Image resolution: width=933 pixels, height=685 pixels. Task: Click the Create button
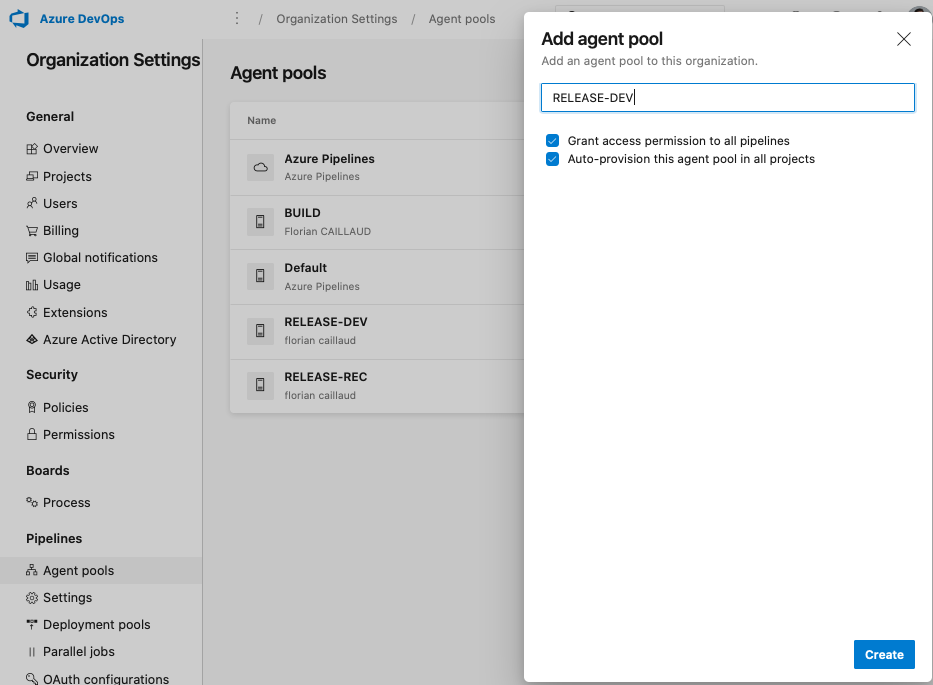884,655
